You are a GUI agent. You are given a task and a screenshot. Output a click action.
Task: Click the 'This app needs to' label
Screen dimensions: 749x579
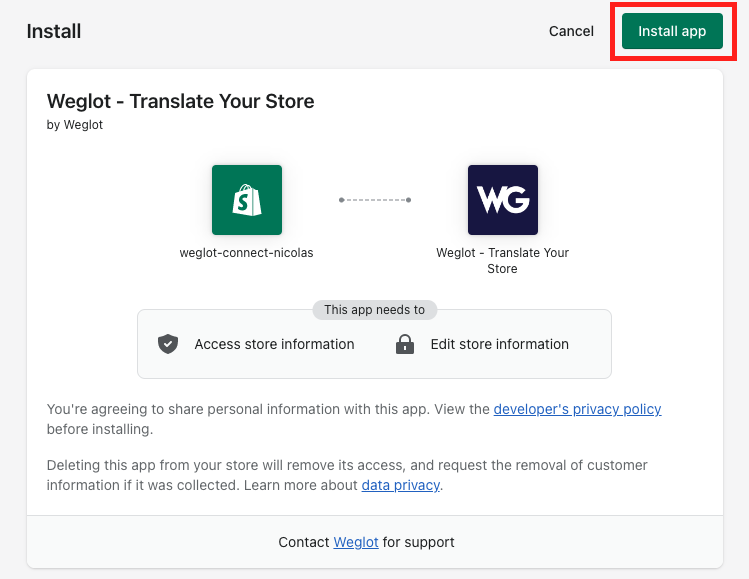(x=374, y=310)
